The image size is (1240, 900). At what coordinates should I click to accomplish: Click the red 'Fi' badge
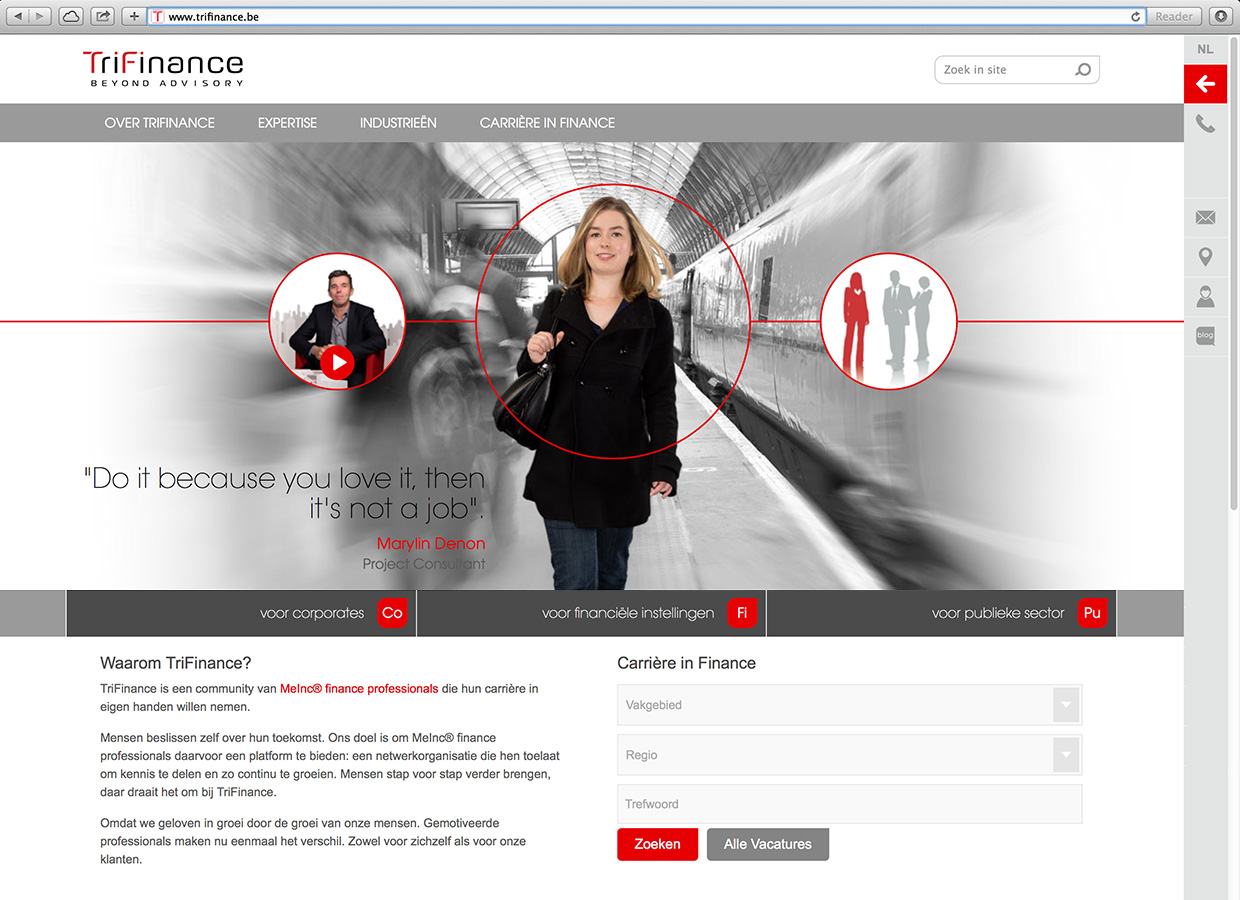pos(742,613)
